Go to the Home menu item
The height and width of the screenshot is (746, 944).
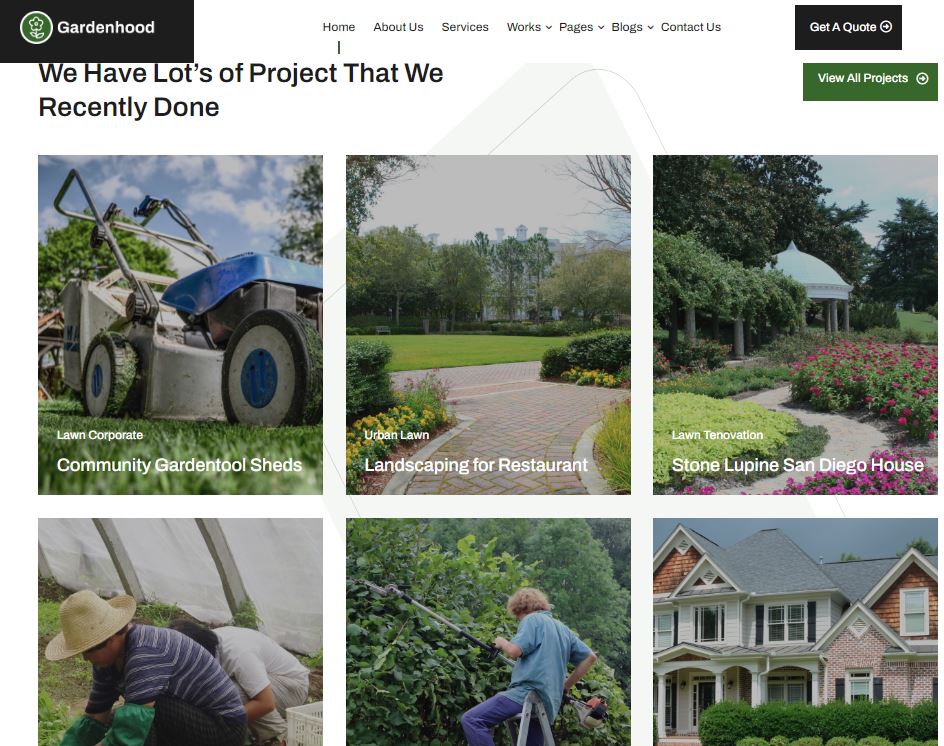(x=338, y=27)
